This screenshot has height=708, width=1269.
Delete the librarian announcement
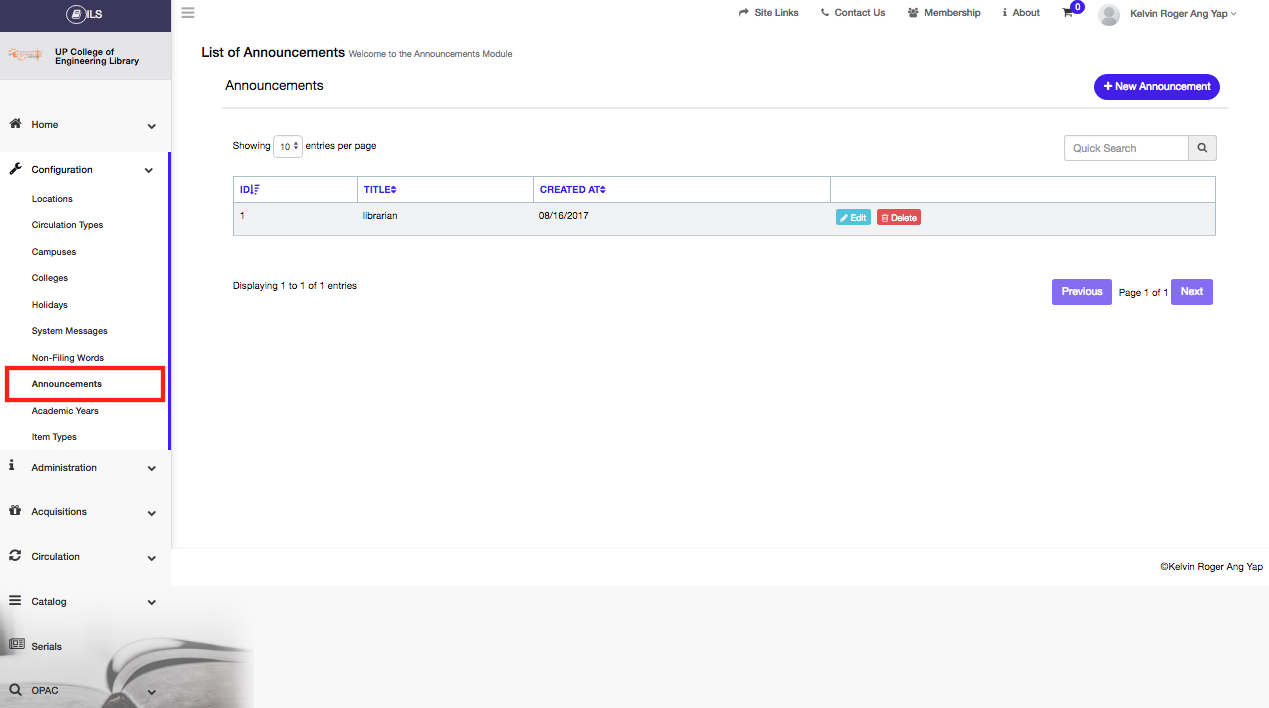898,217
